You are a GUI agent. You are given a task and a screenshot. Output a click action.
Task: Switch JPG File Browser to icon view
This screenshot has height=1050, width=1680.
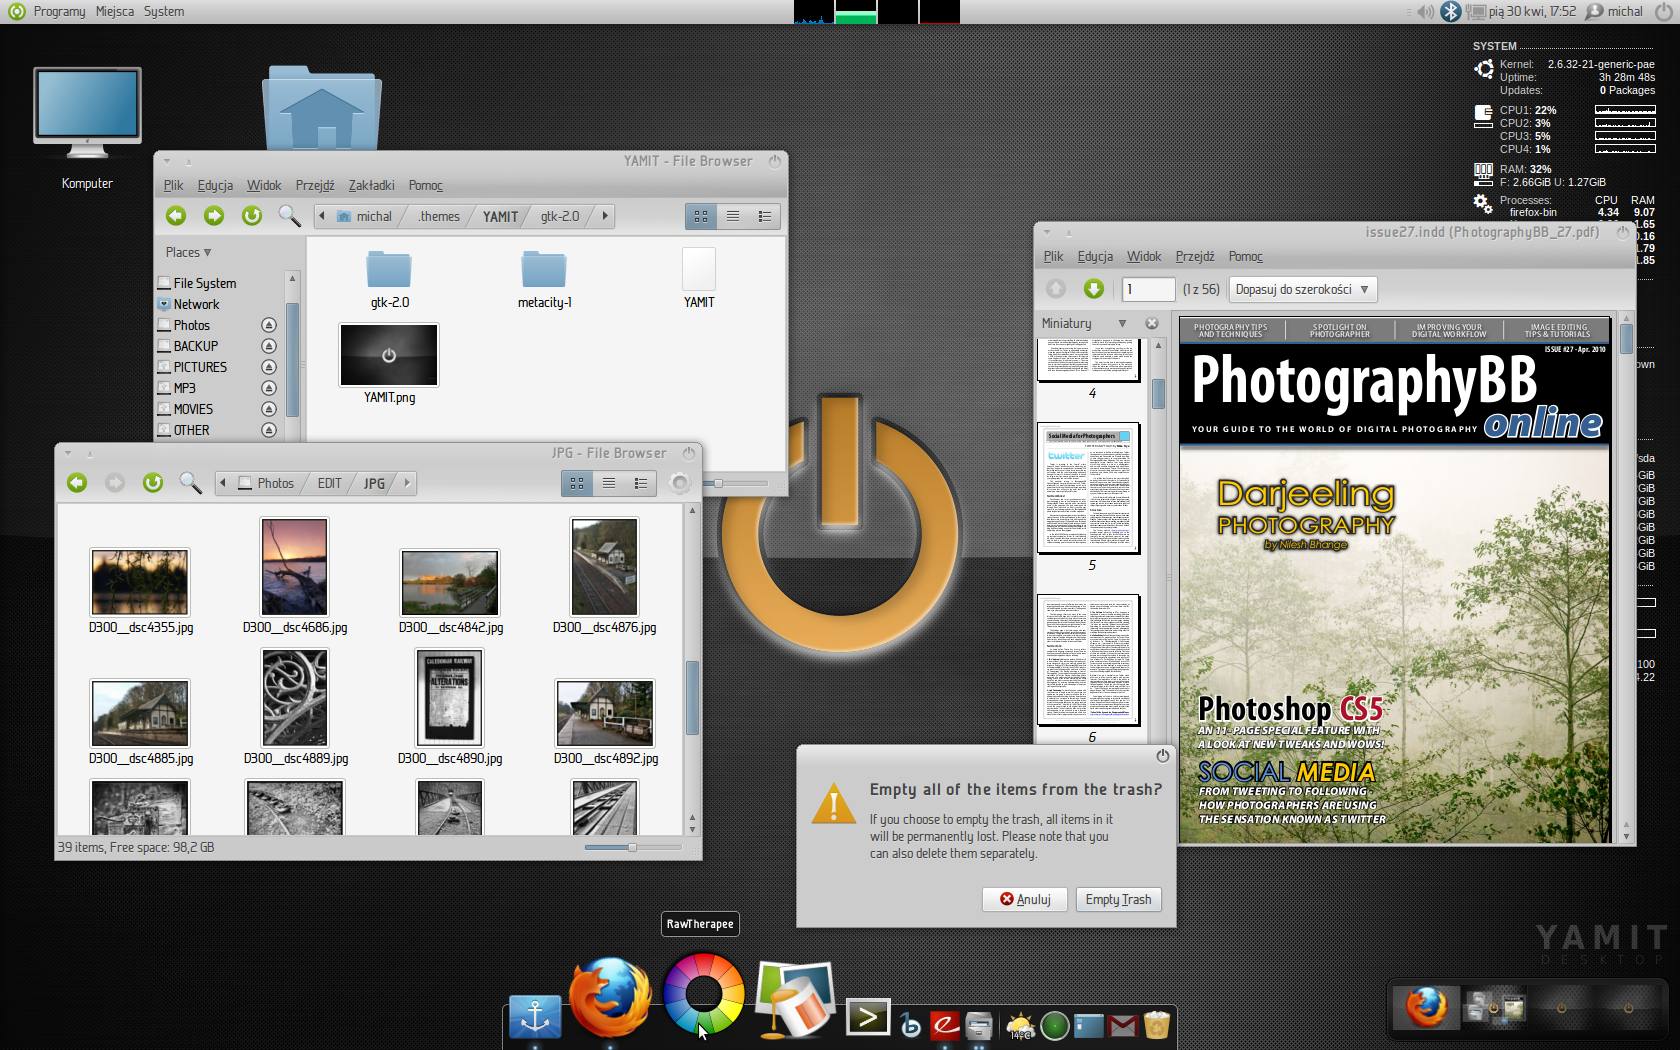pyautogui.click(x=577, y=483)
